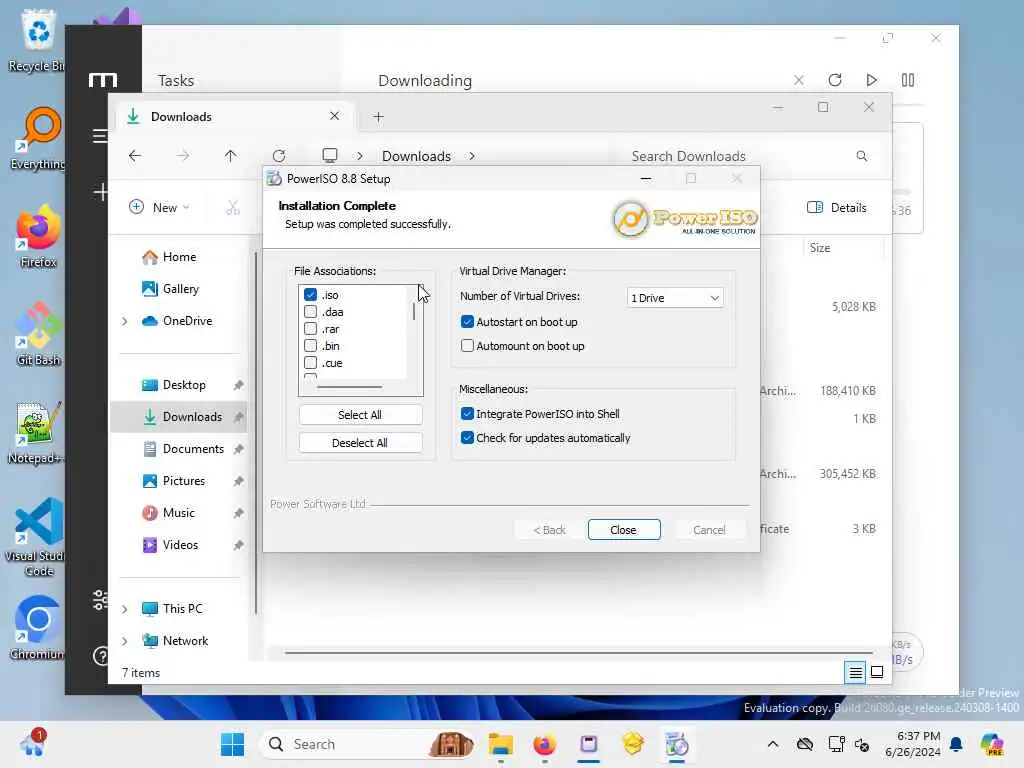Screen dimensions: 1024x768
Task: Open the Number of Virtual Drives dropdown
Action: (675, 298)
